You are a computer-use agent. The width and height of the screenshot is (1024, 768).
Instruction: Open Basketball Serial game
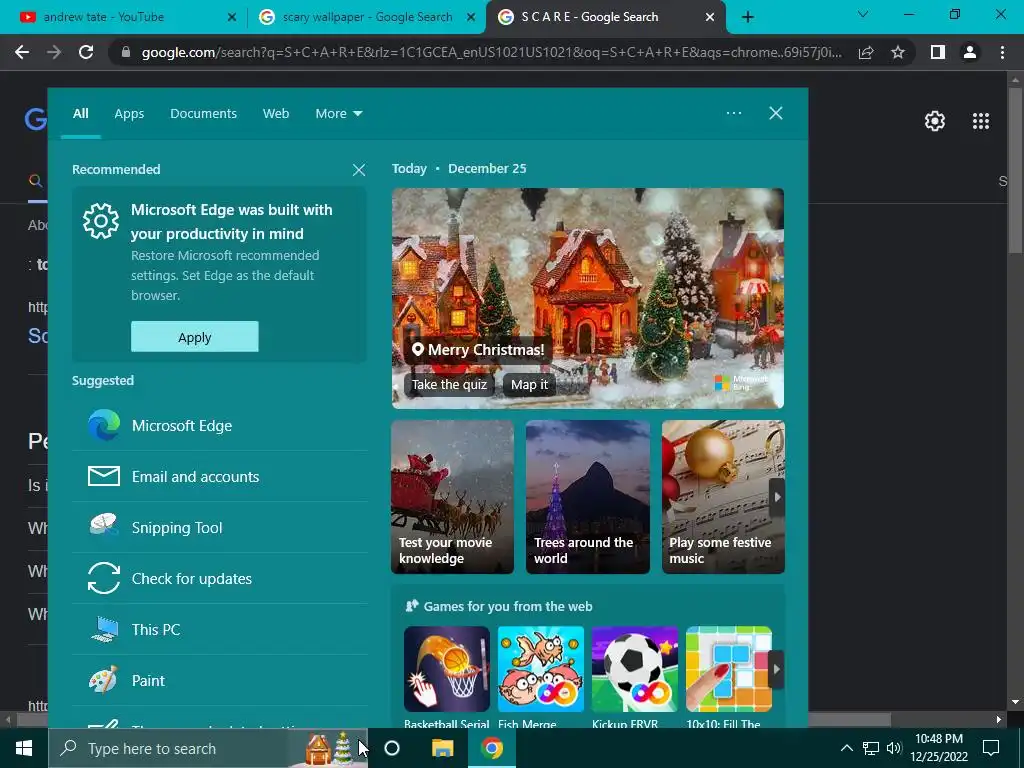(447, 669)
